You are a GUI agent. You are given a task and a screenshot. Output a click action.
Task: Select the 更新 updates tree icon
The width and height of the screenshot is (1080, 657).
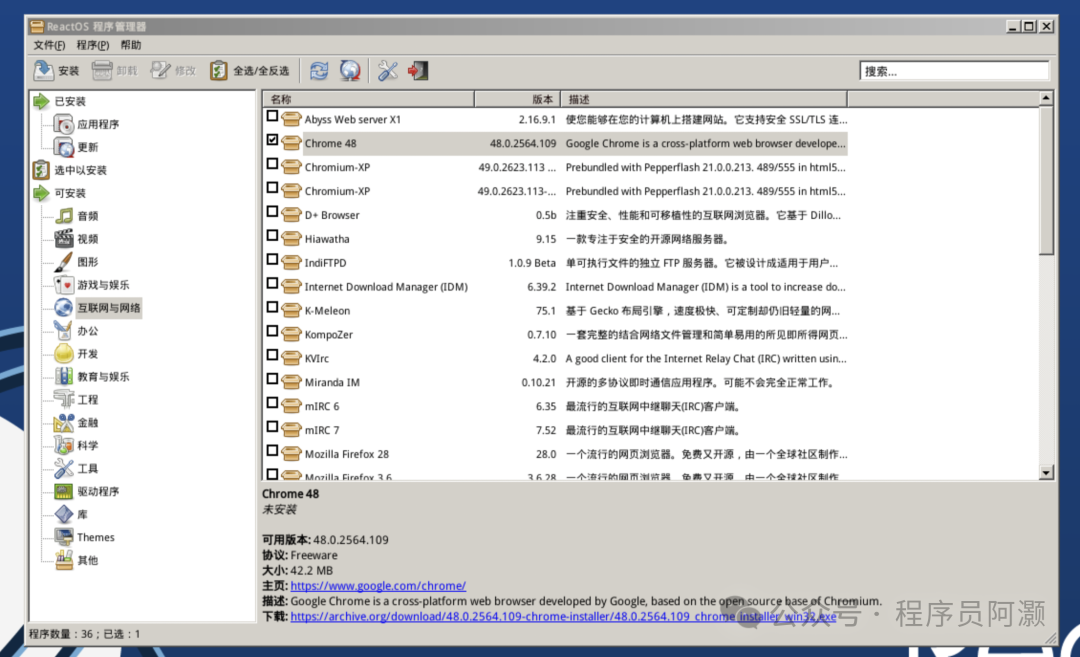point(64,147)
